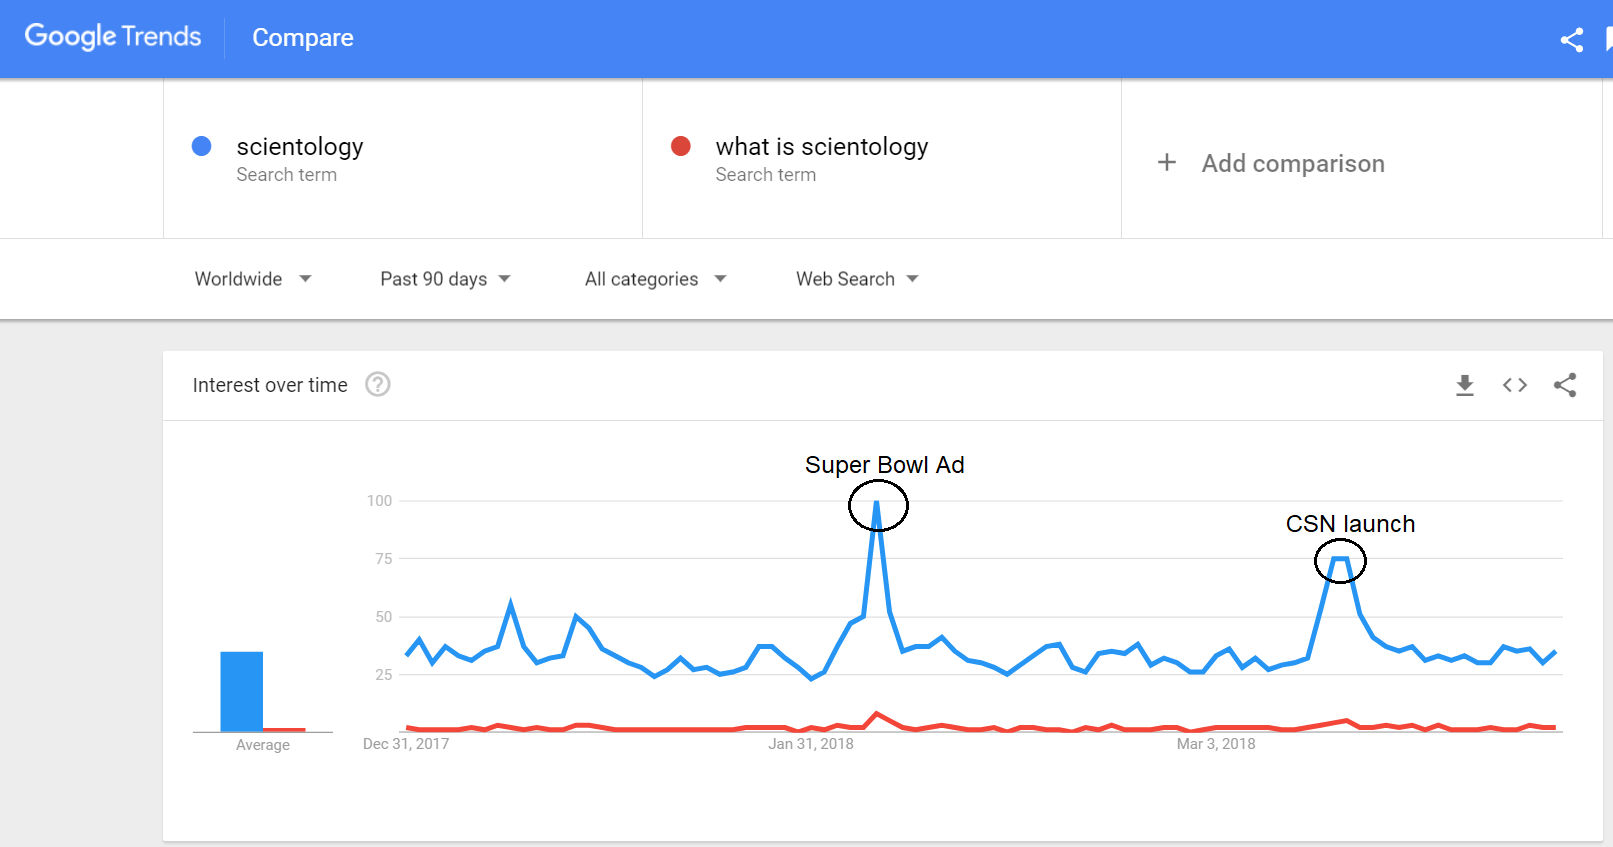Click the red dot for what is scientology

pos(681,146)
